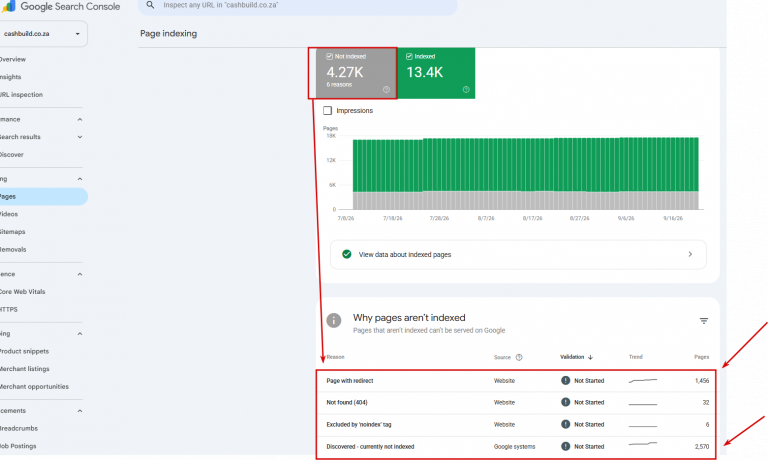Open Job Postings report
This screenshot has width=768, height=460.
click(18, 446)
